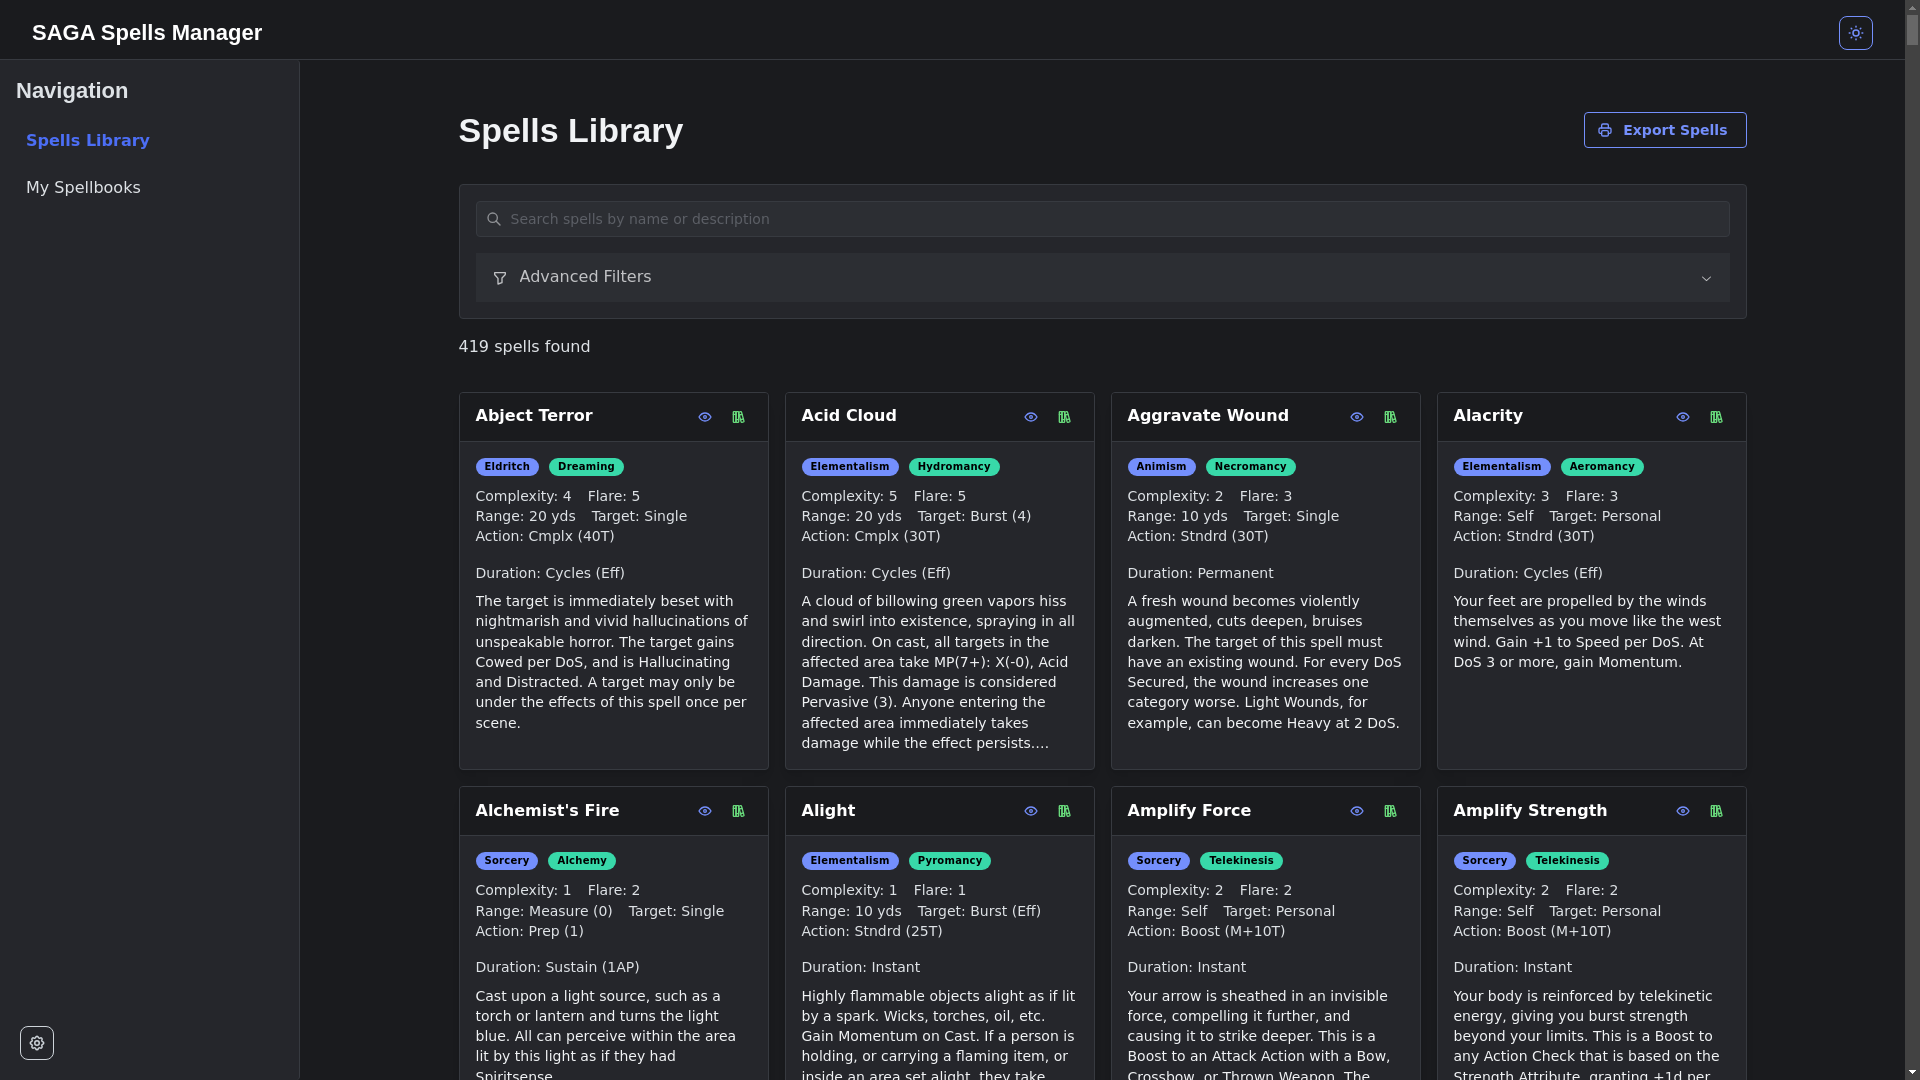The width and height of the screenshot is (1920, 1080).
Task: Click the Spells Library page heading
Action: coord(571,131)
